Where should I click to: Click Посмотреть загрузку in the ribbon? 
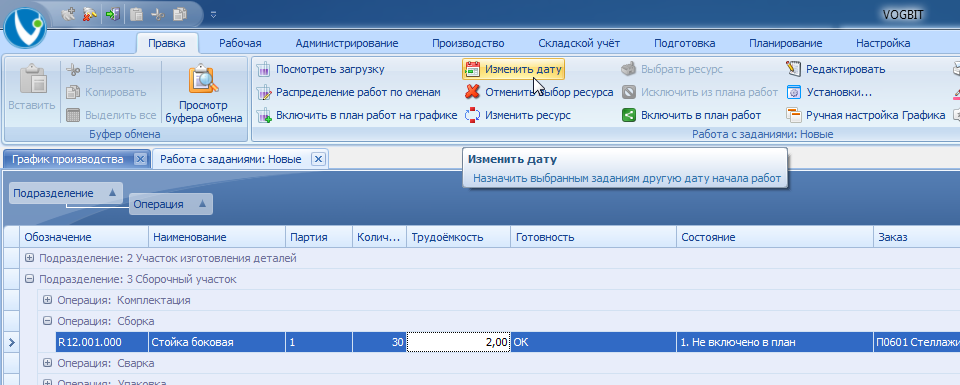[320, 69]
